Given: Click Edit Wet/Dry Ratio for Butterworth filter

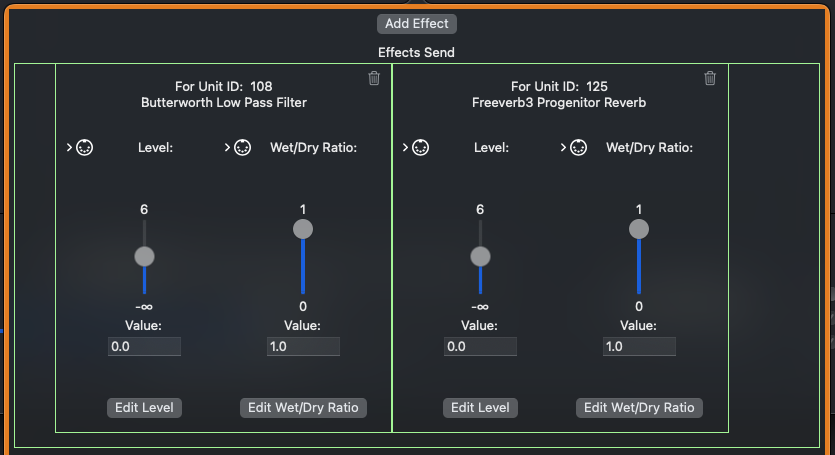Looking at the screenshot, I should [303, 407].
